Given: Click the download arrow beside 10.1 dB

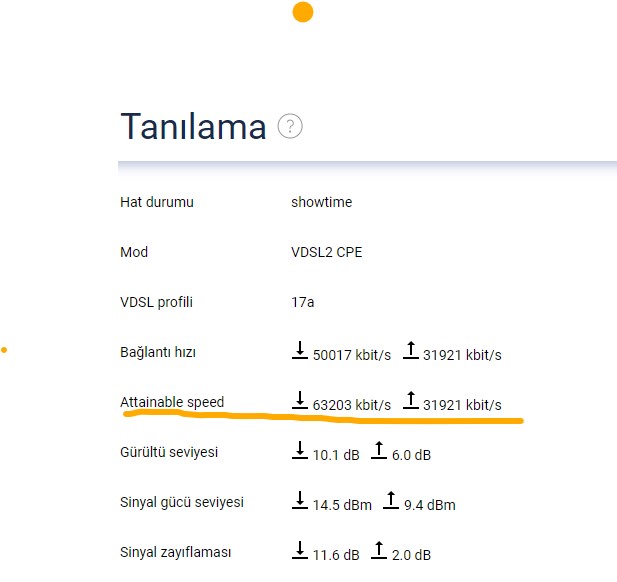Looking at the screenshot, I should point(300,450).
